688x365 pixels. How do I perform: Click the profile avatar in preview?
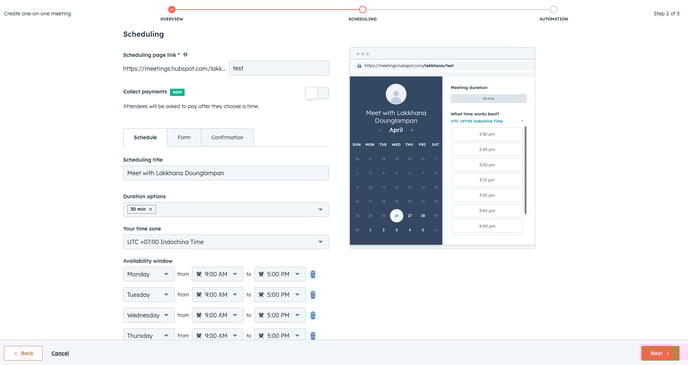click(x=396, y=94)
